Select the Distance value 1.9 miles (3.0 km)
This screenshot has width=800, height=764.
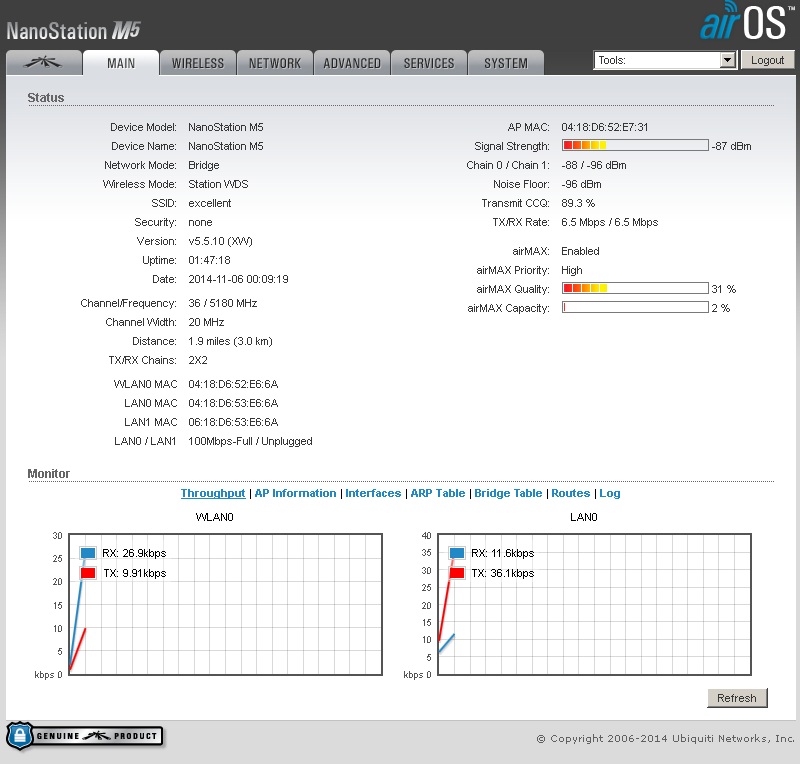[230, 341]
